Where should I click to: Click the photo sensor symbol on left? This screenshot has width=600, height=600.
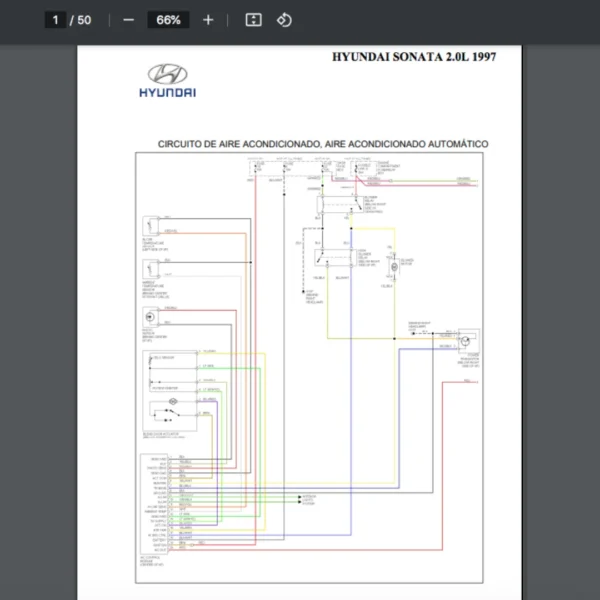[150, 317]
